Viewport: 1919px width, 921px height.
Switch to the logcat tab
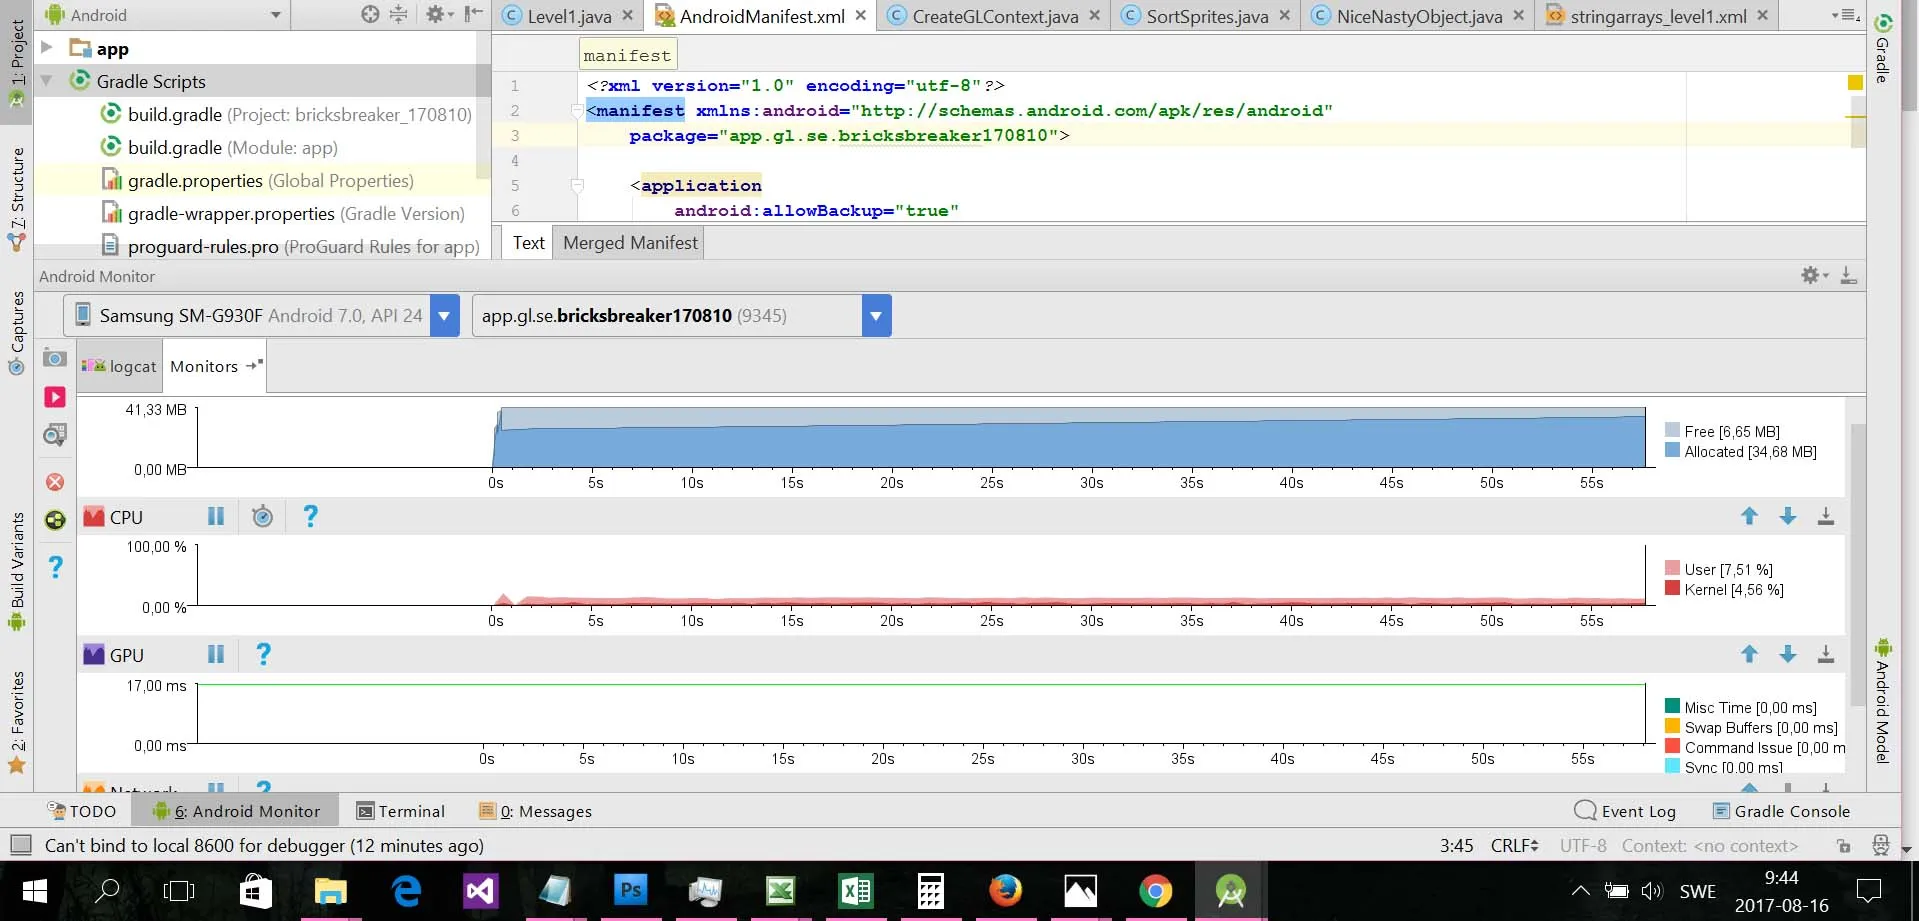(120, 367)
